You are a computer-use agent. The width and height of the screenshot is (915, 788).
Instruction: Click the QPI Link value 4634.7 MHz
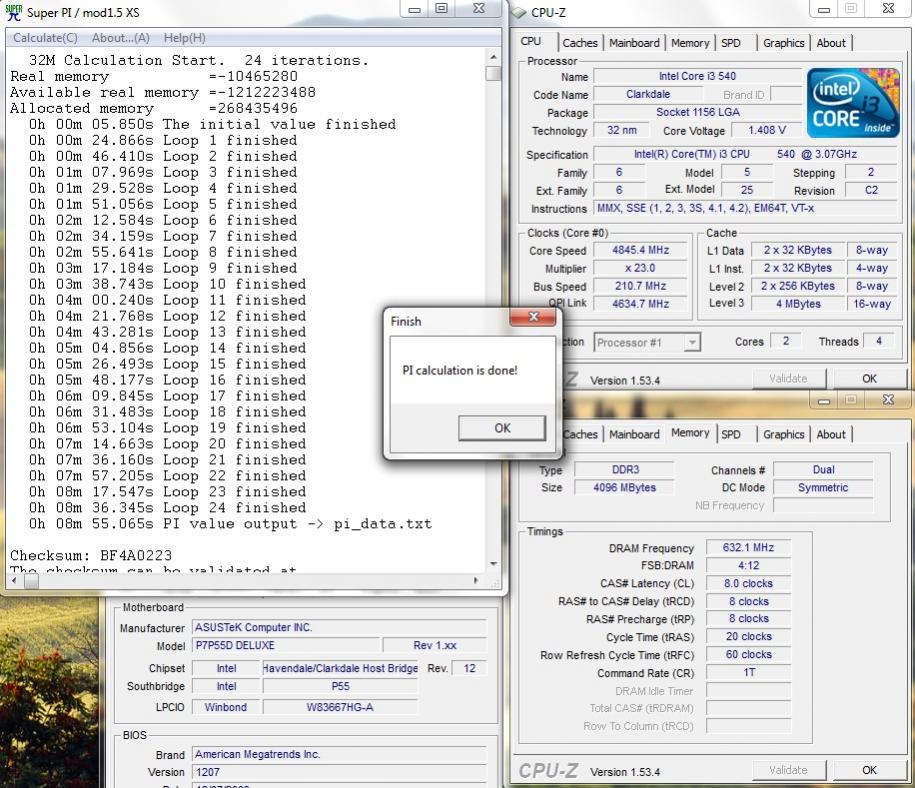point(640,304)
